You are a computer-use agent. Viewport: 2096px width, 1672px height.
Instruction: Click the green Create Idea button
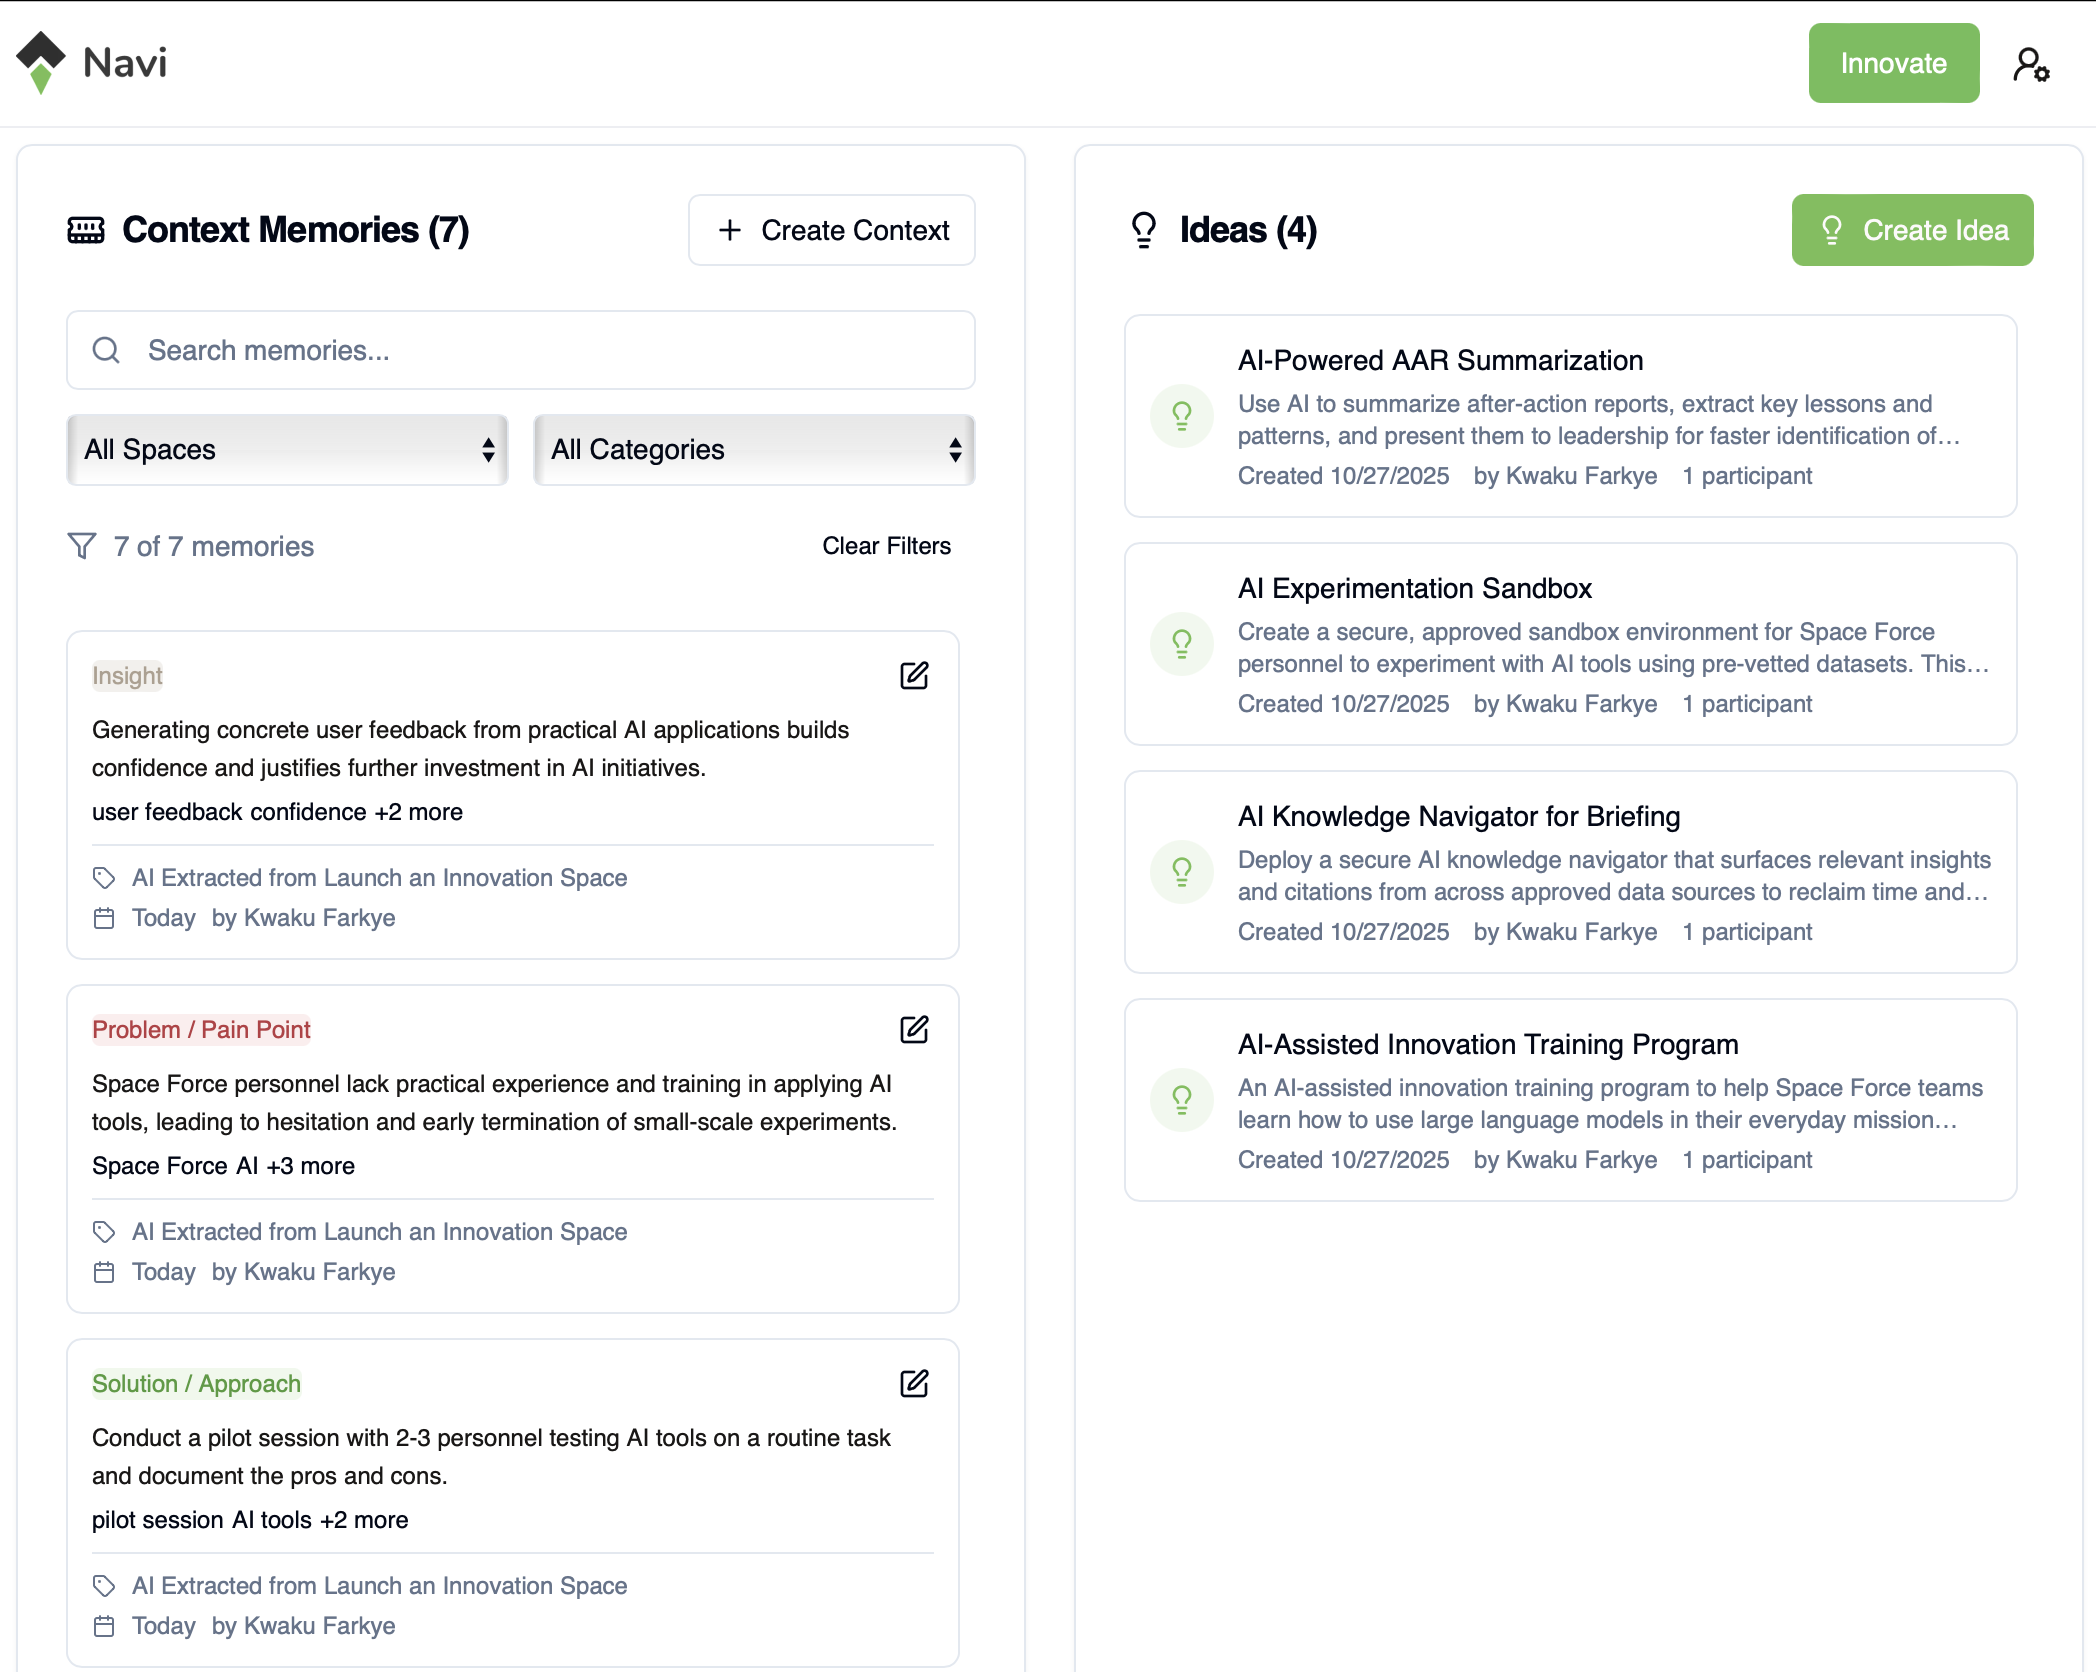(x=1912, y=230)
